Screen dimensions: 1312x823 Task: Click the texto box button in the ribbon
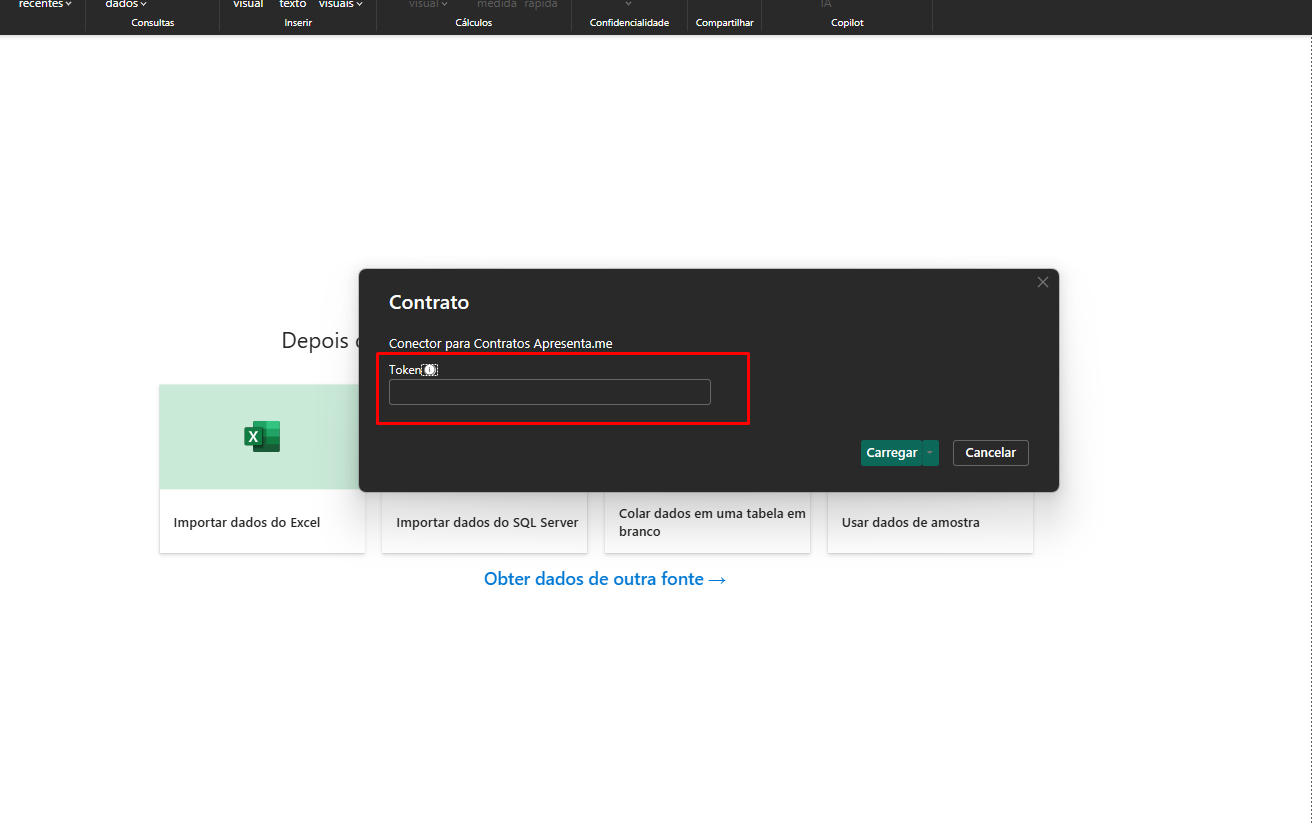click(x=292, y=5)
